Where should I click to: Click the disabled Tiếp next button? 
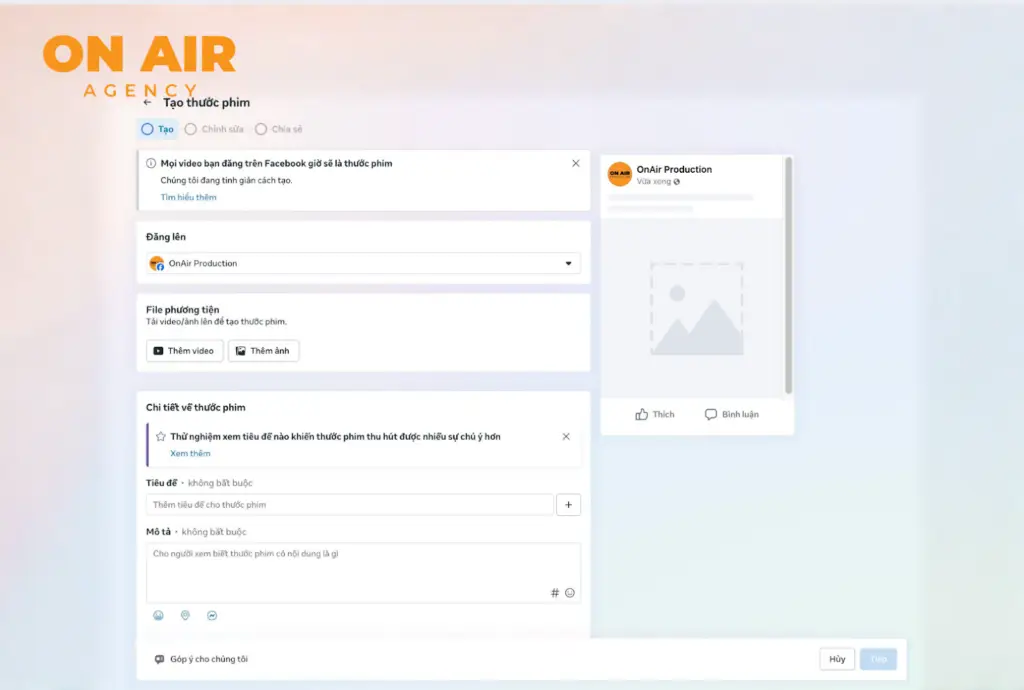click(878, 659)
